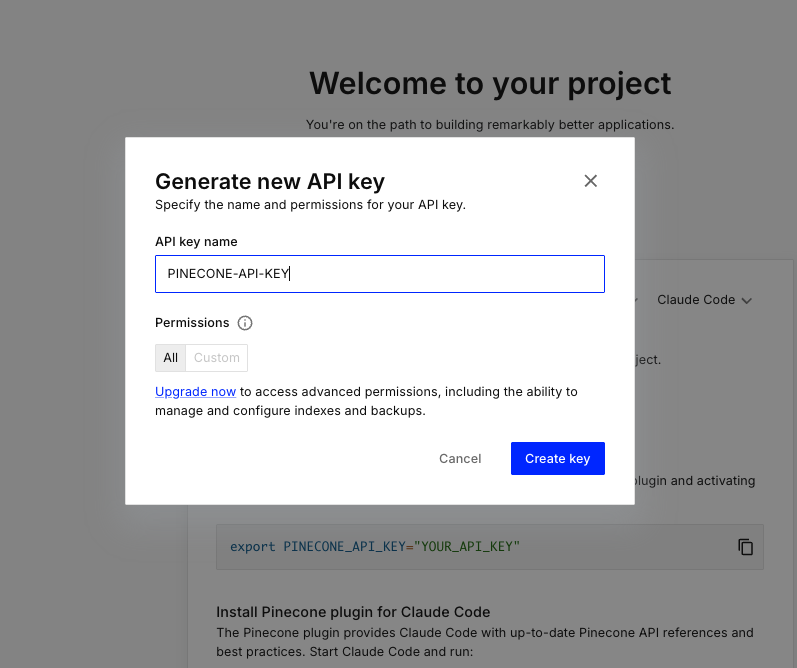
Task: Select the All permissions option
Action: 171,358
